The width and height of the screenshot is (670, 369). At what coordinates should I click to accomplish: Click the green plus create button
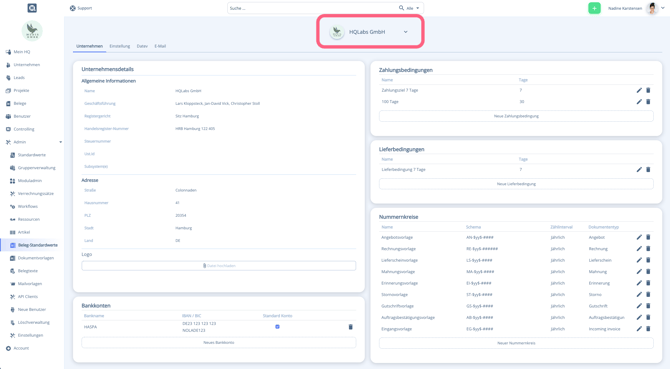(x=594, y=8)
